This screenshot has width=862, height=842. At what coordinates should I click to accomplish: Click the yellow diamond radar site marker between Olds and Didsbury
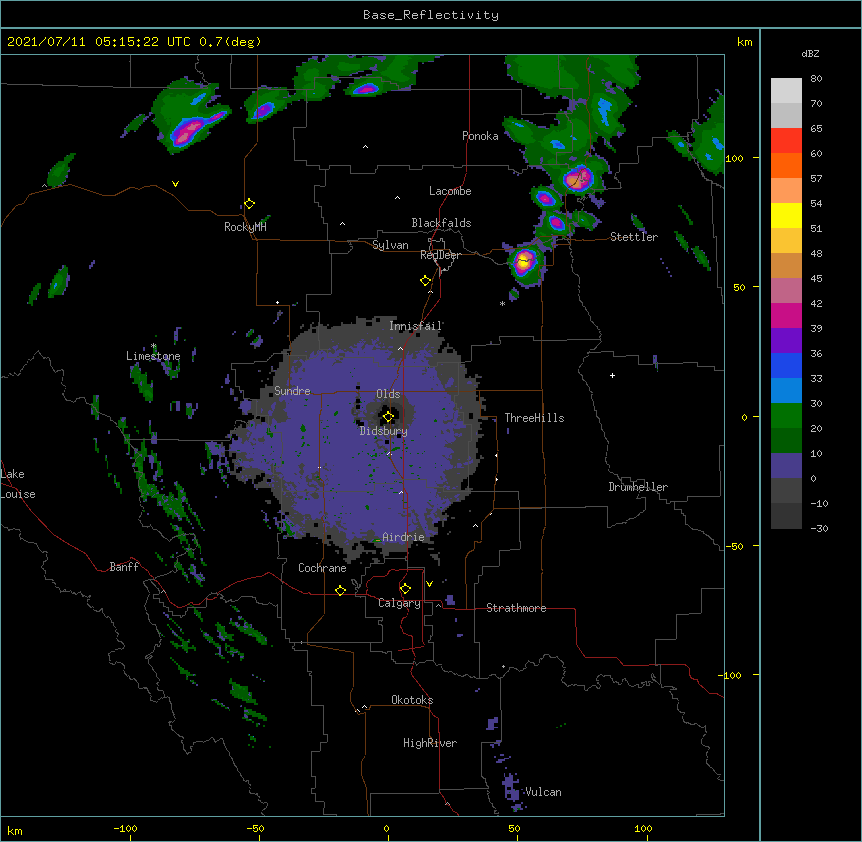click(388, 417)
